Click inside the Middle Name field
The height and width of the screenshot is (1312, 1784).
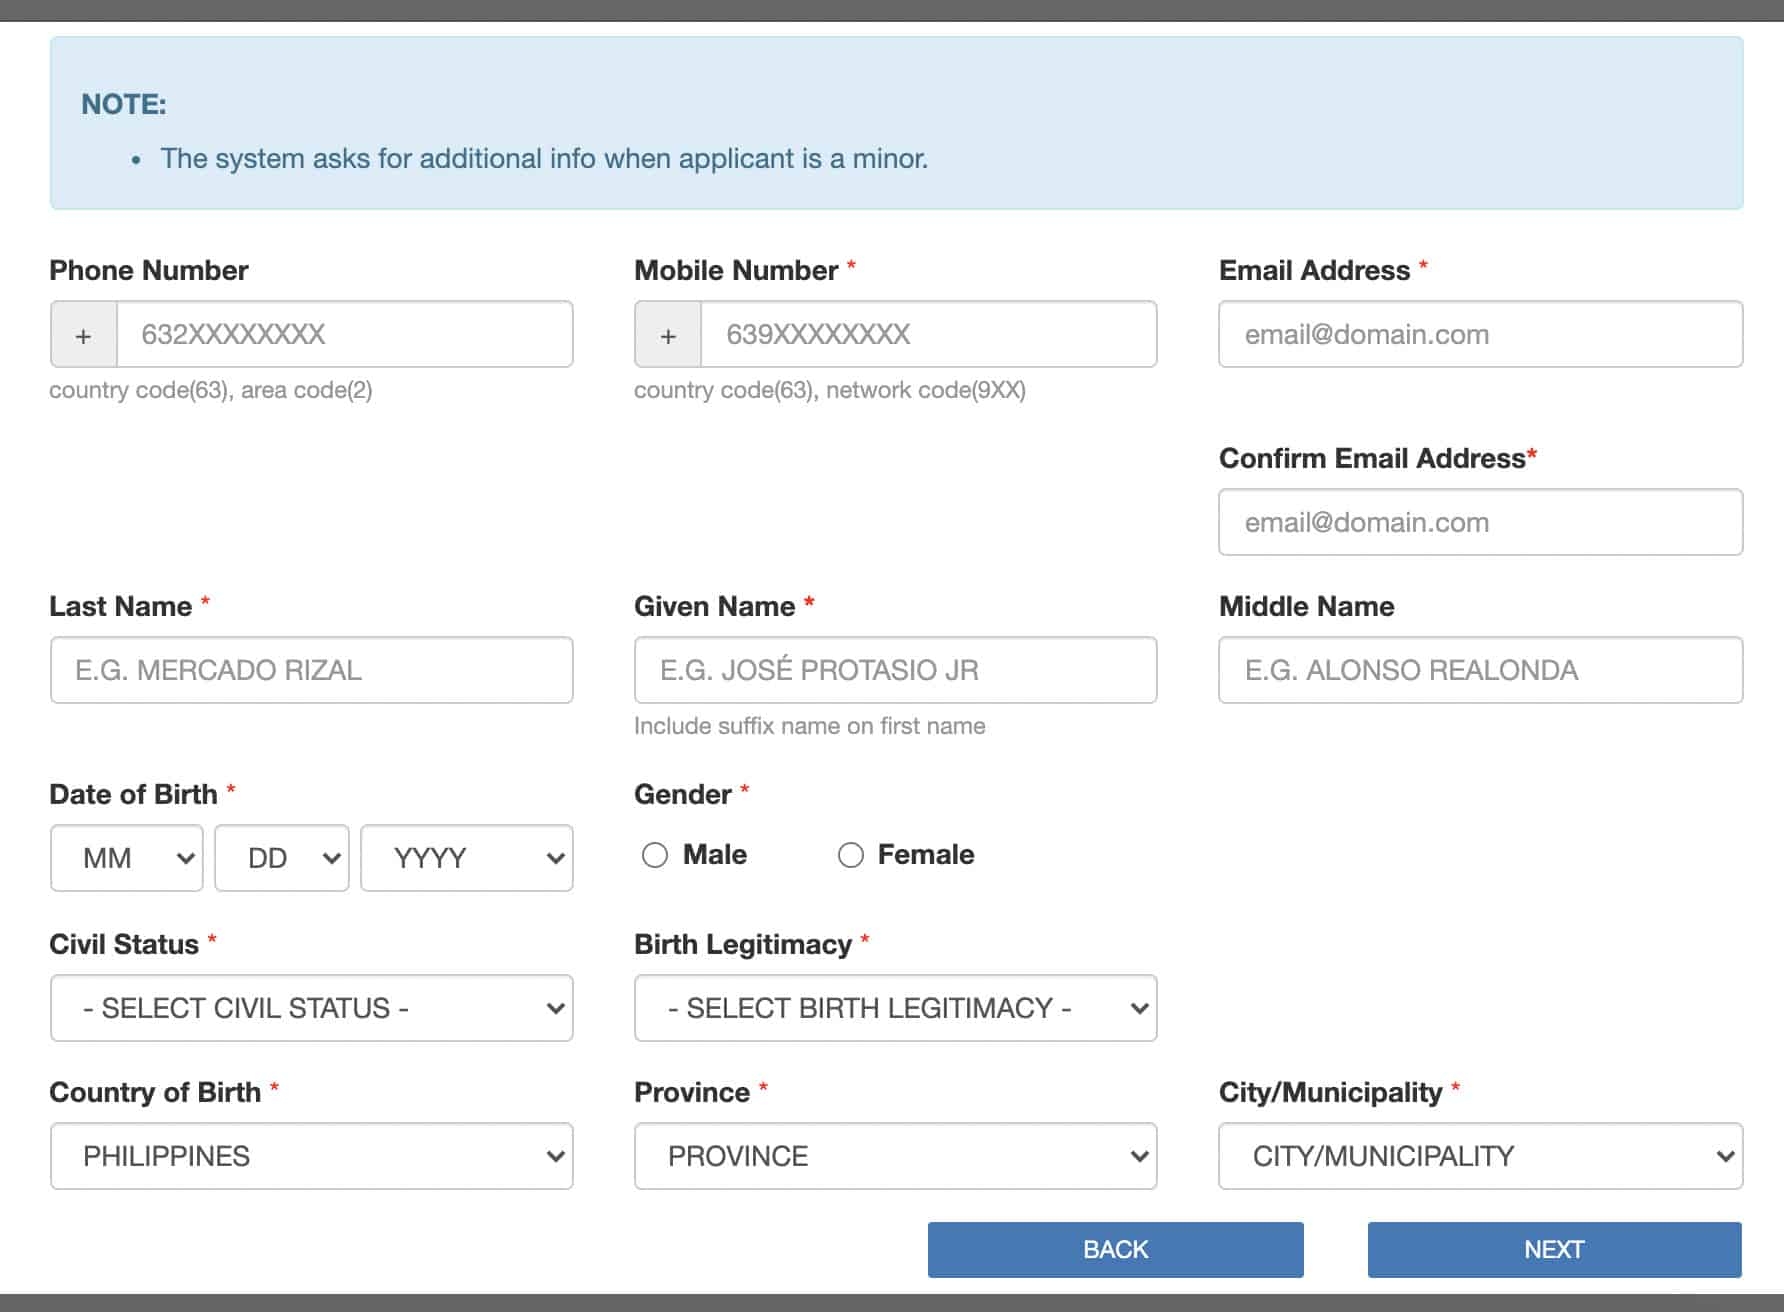coord(1478,670)
